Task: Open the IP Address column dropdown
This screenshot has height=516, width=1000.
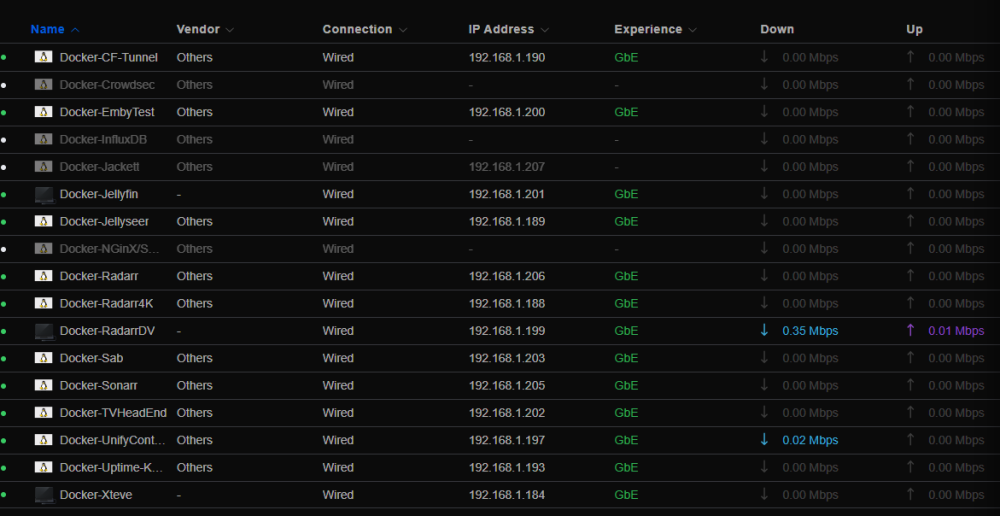Action: click(x=545, y=29)
